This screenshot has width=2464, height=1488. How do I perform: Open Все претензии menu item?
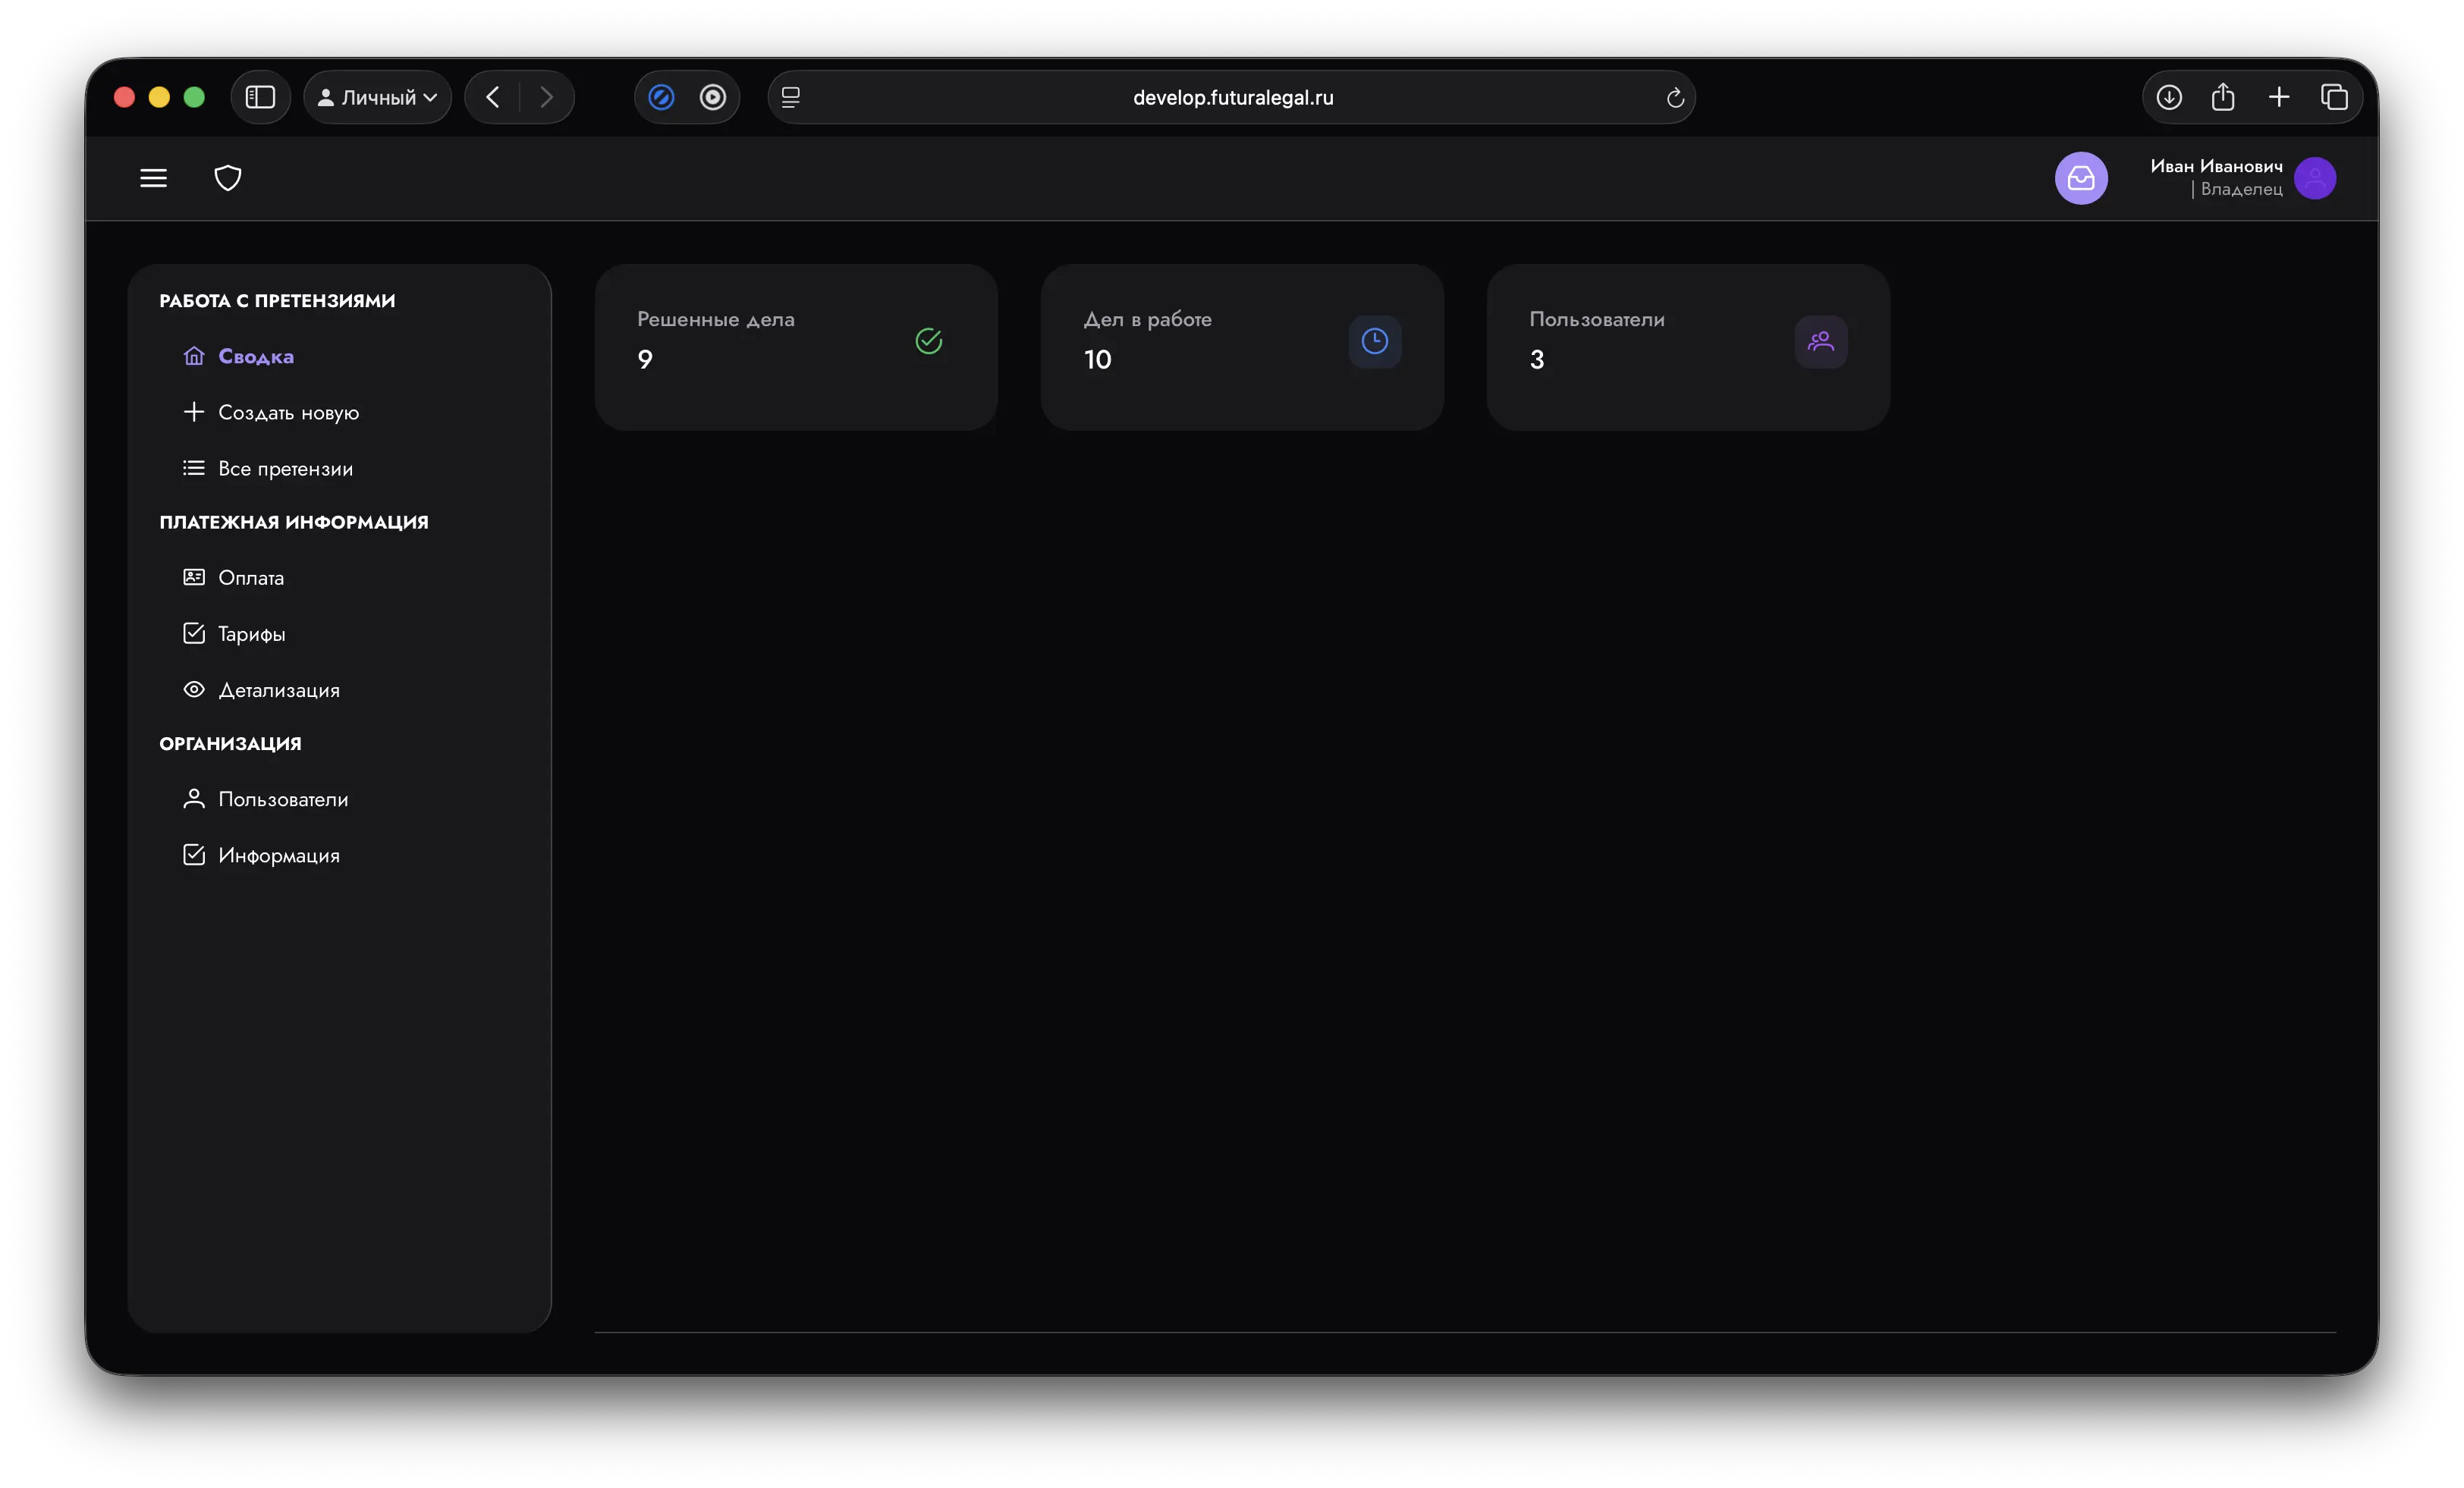point(285,469)
